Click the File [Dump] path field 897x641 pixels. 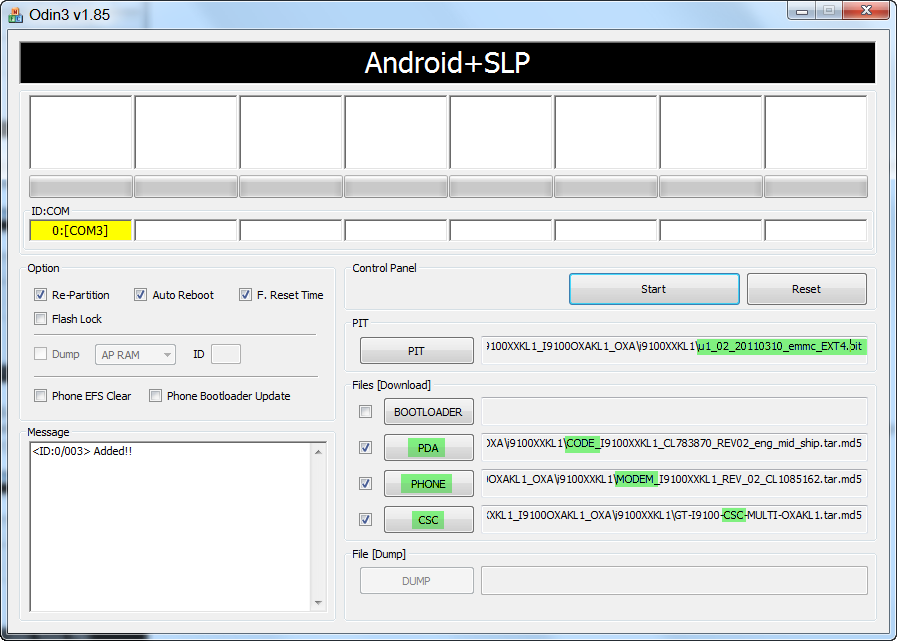pyautogui.click(x=674, y=581)
